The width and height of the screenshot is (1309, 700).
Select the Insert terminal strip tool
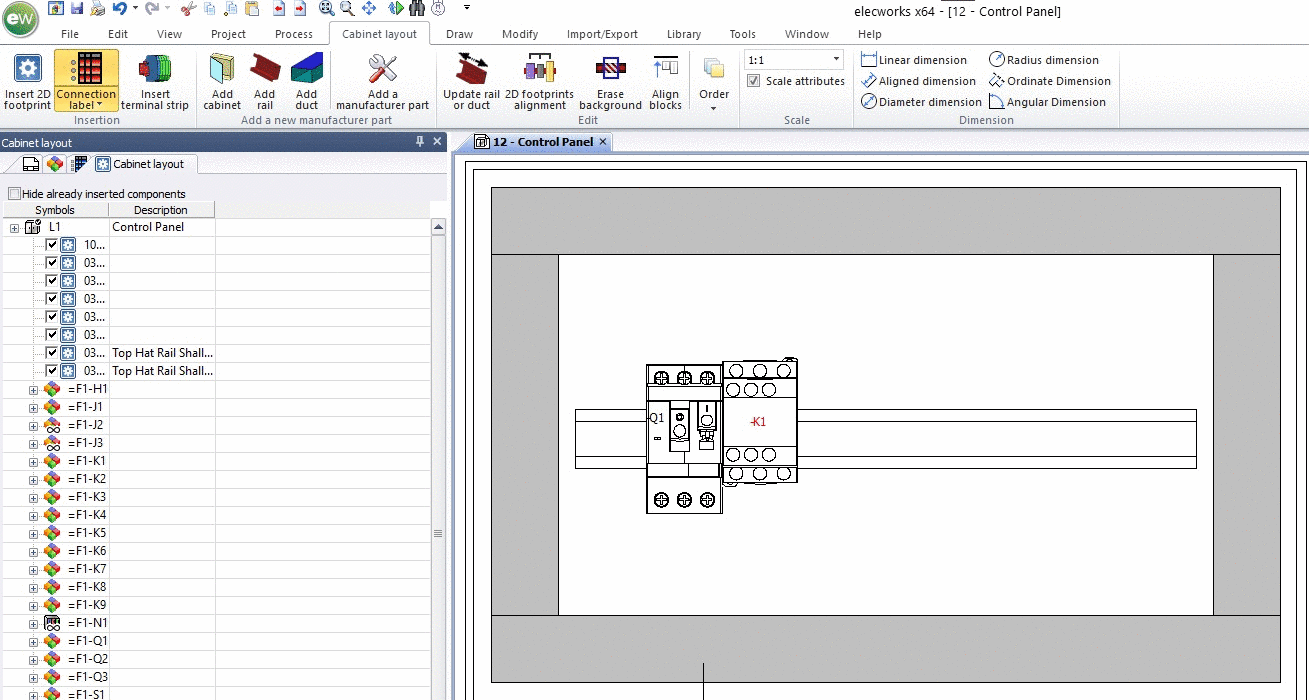155,81
